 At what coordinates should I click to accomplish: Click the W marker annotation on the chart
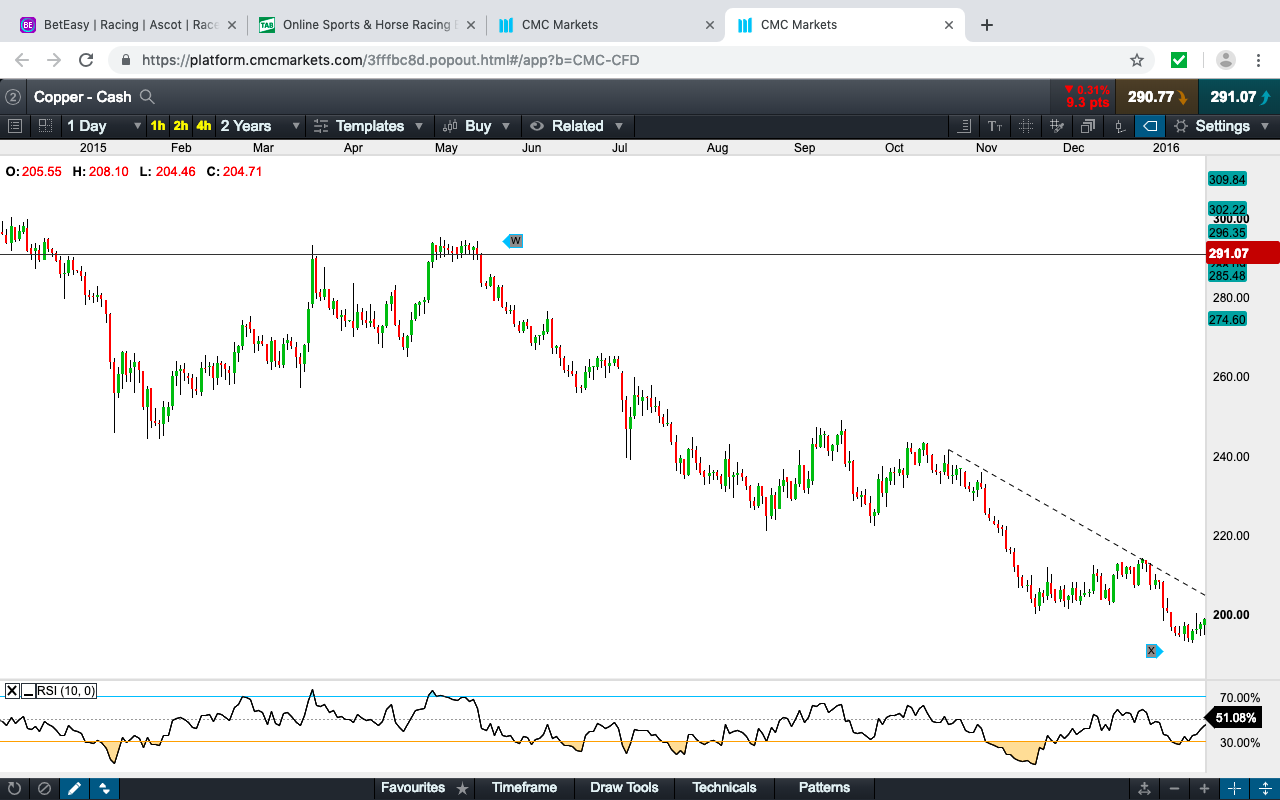tap(513, 240)
